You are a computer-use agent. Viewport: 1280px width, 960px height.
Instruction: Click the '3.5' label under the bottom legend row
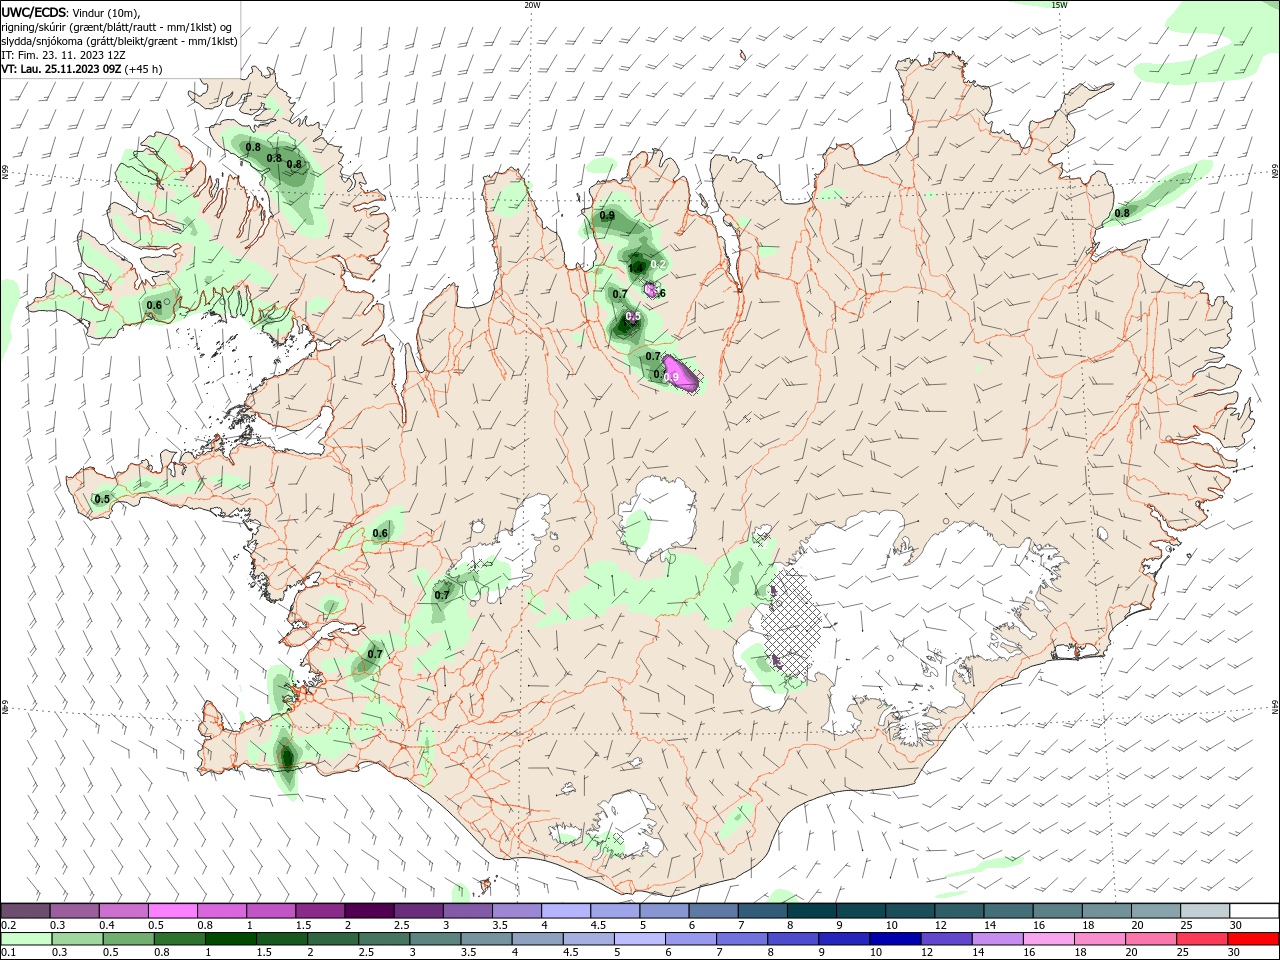click(467, 953)
